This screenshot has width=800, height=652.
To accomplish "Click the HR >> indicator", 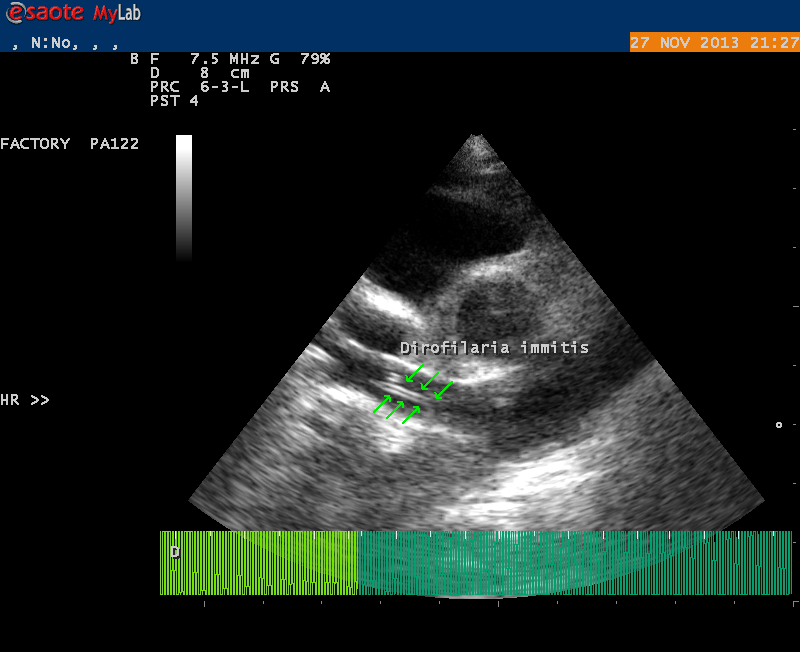I will tap(24, 400).
